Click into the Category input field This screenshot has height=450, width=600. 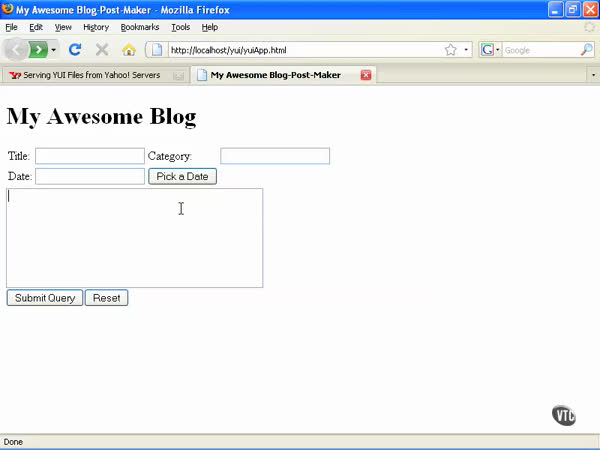(x=275, y=156)
